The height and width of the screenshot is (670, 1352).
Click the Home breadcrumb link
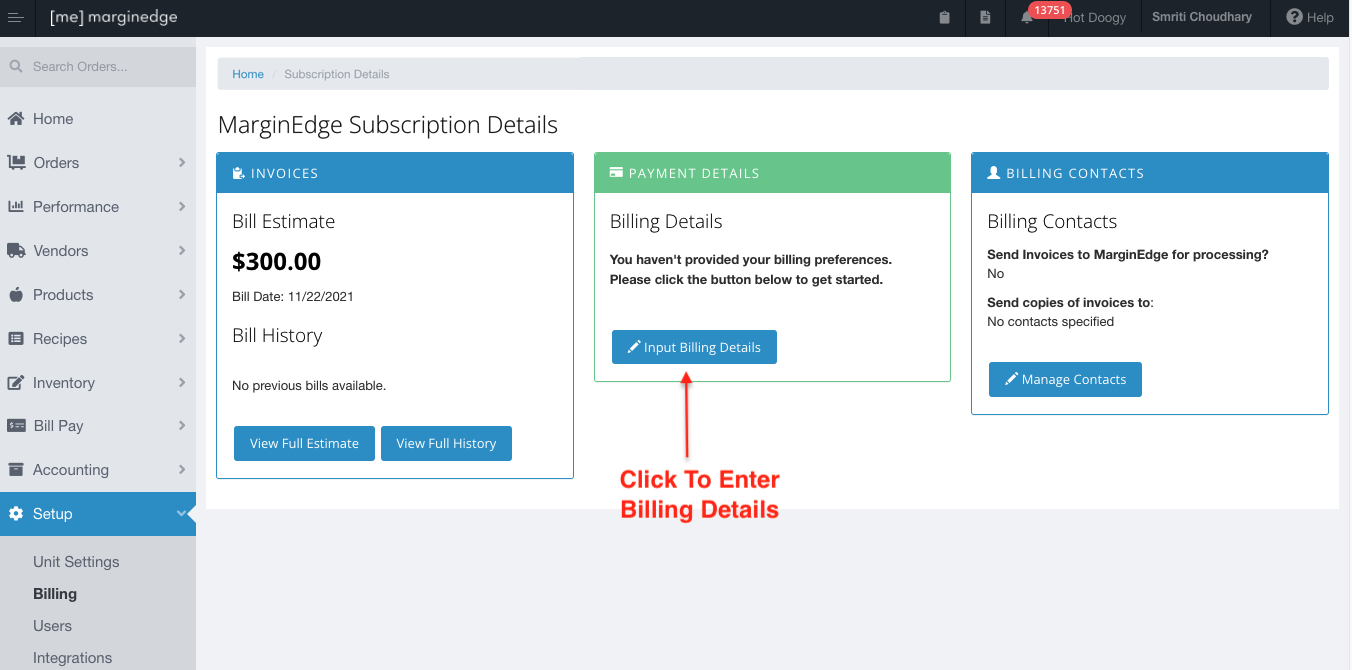coord(248,74)
